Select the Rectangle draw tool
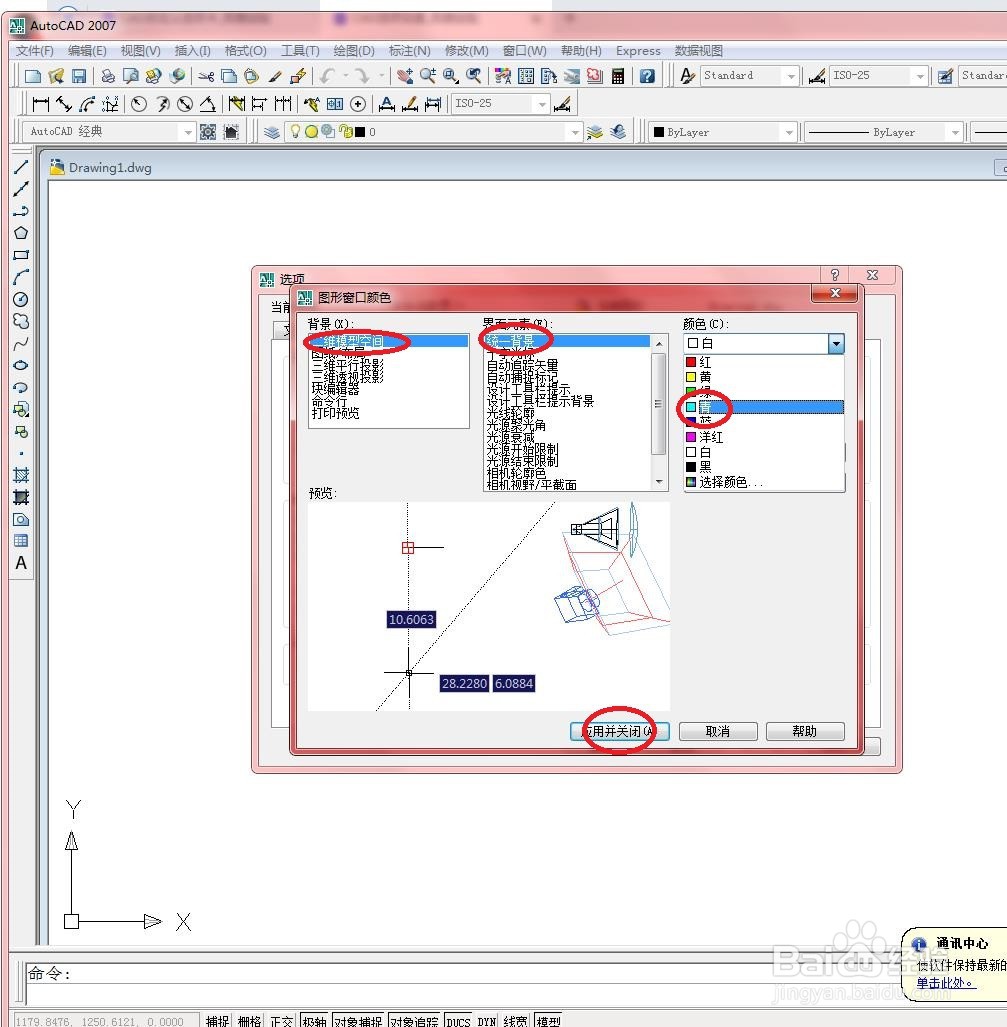 (x=21, y=255)
